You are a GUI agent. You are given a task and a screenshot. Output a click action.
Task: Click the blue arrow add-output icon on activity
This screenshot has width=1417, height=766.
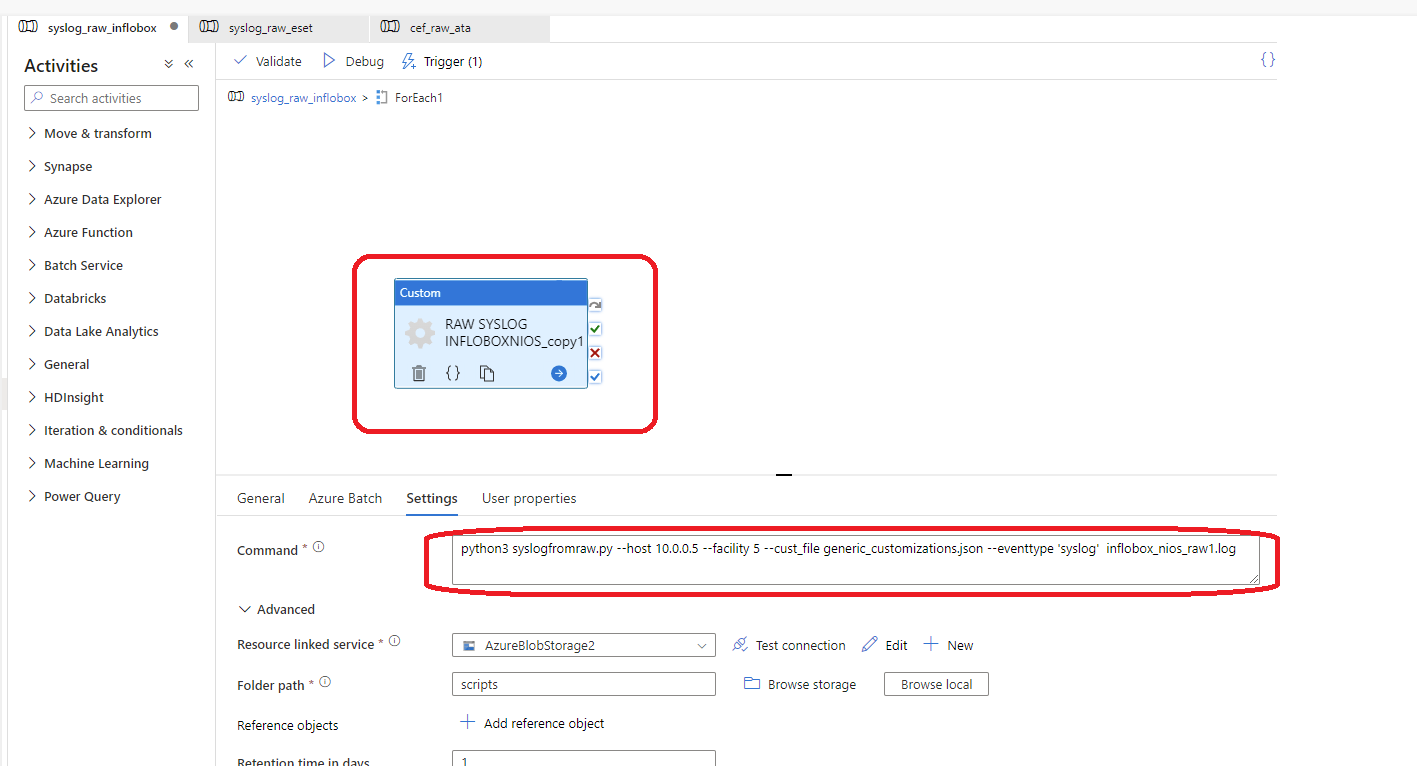(x=559, y=373)
